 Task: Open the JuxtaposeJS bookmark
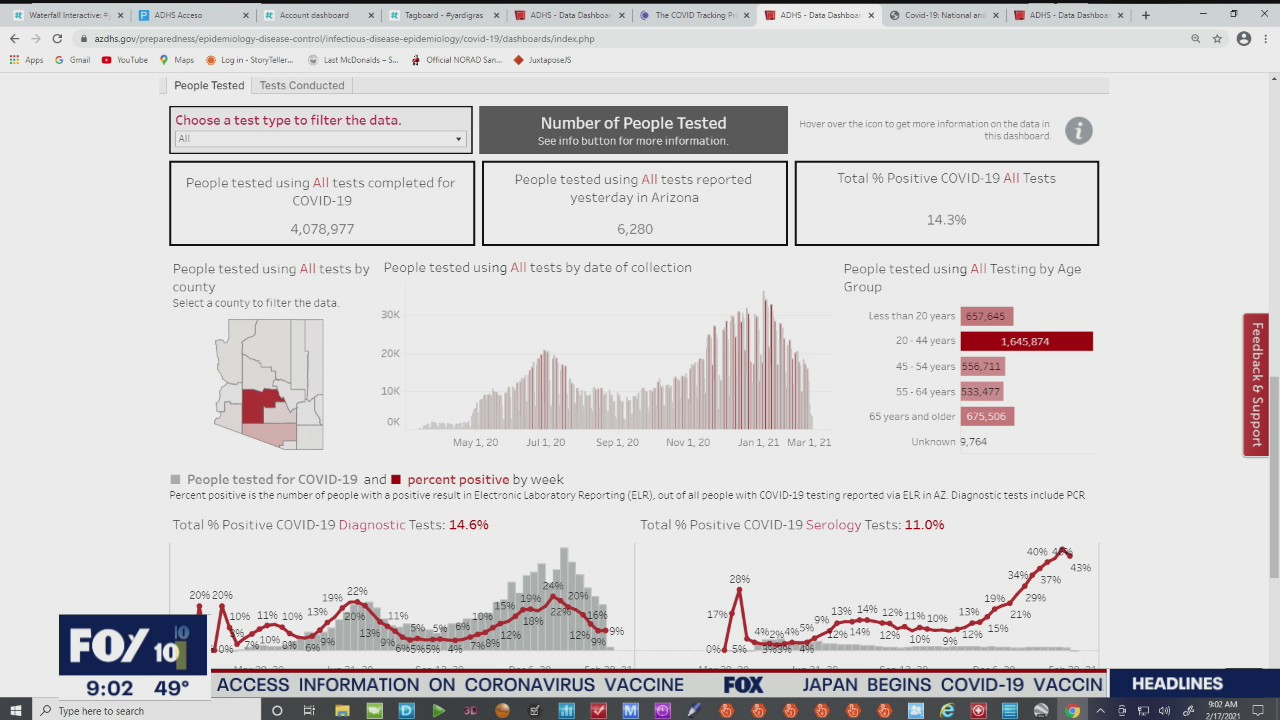(542, 60)
